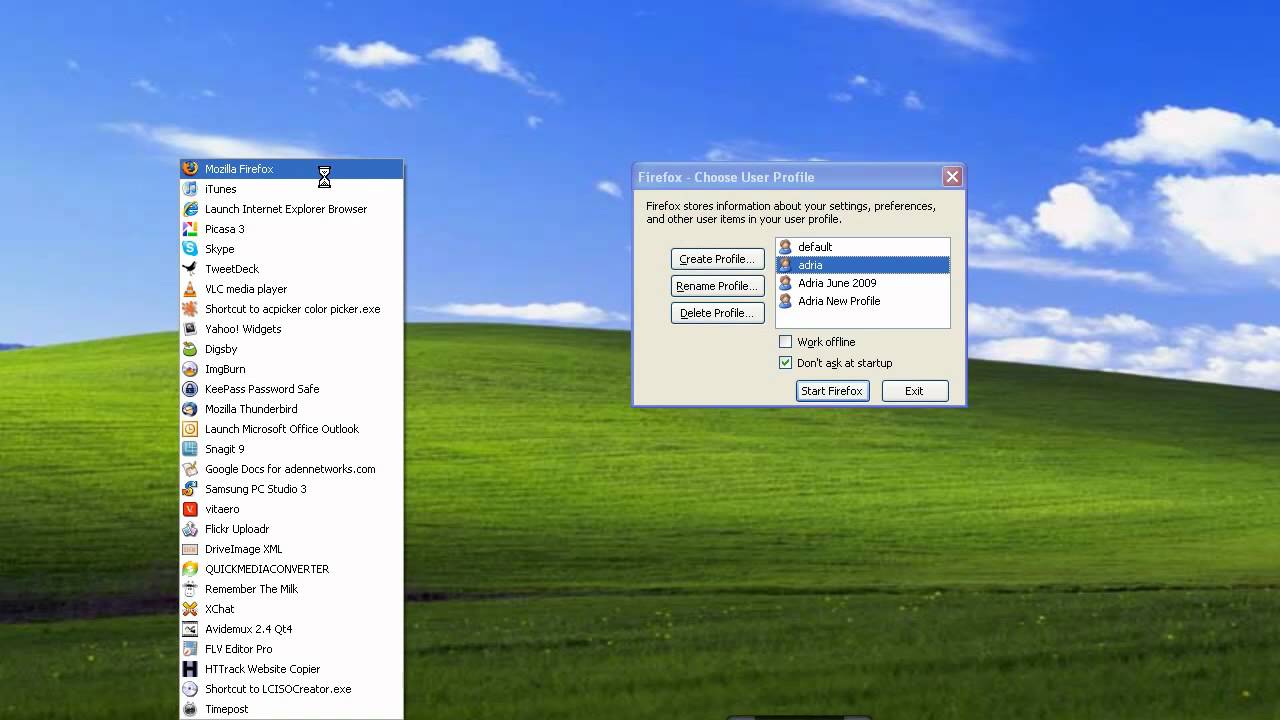Click the FLV Editor Pro icon

click(190, 649)
